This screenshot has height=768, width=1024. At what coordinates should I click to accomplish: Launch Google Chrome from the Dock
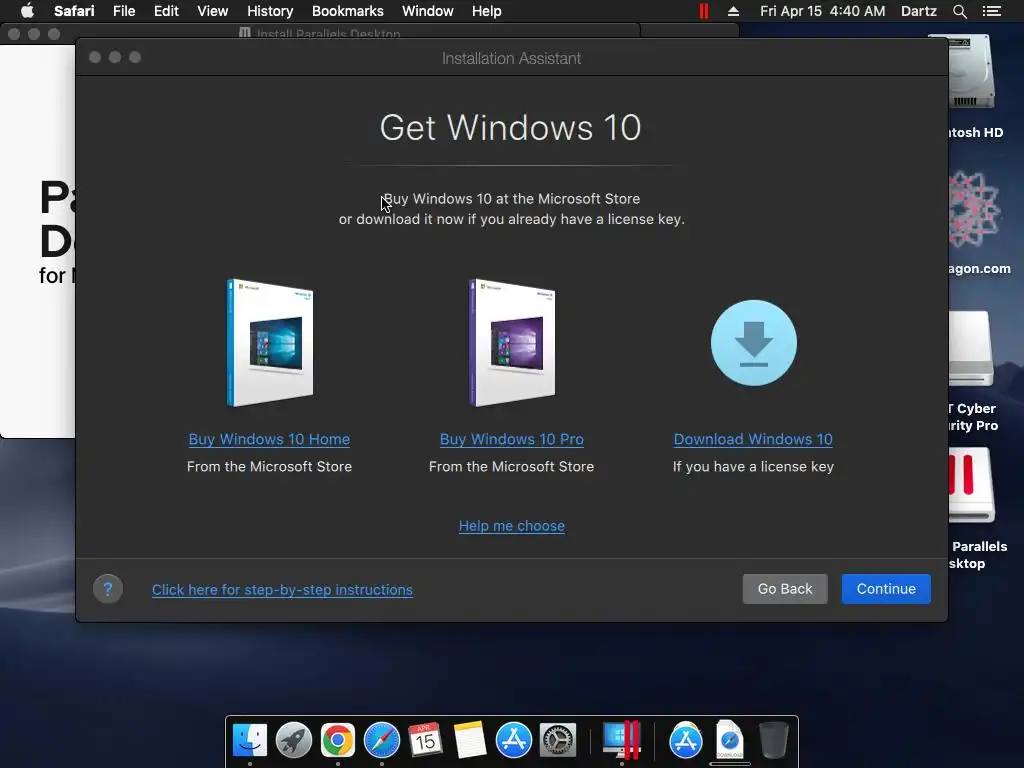coord(338,740)
